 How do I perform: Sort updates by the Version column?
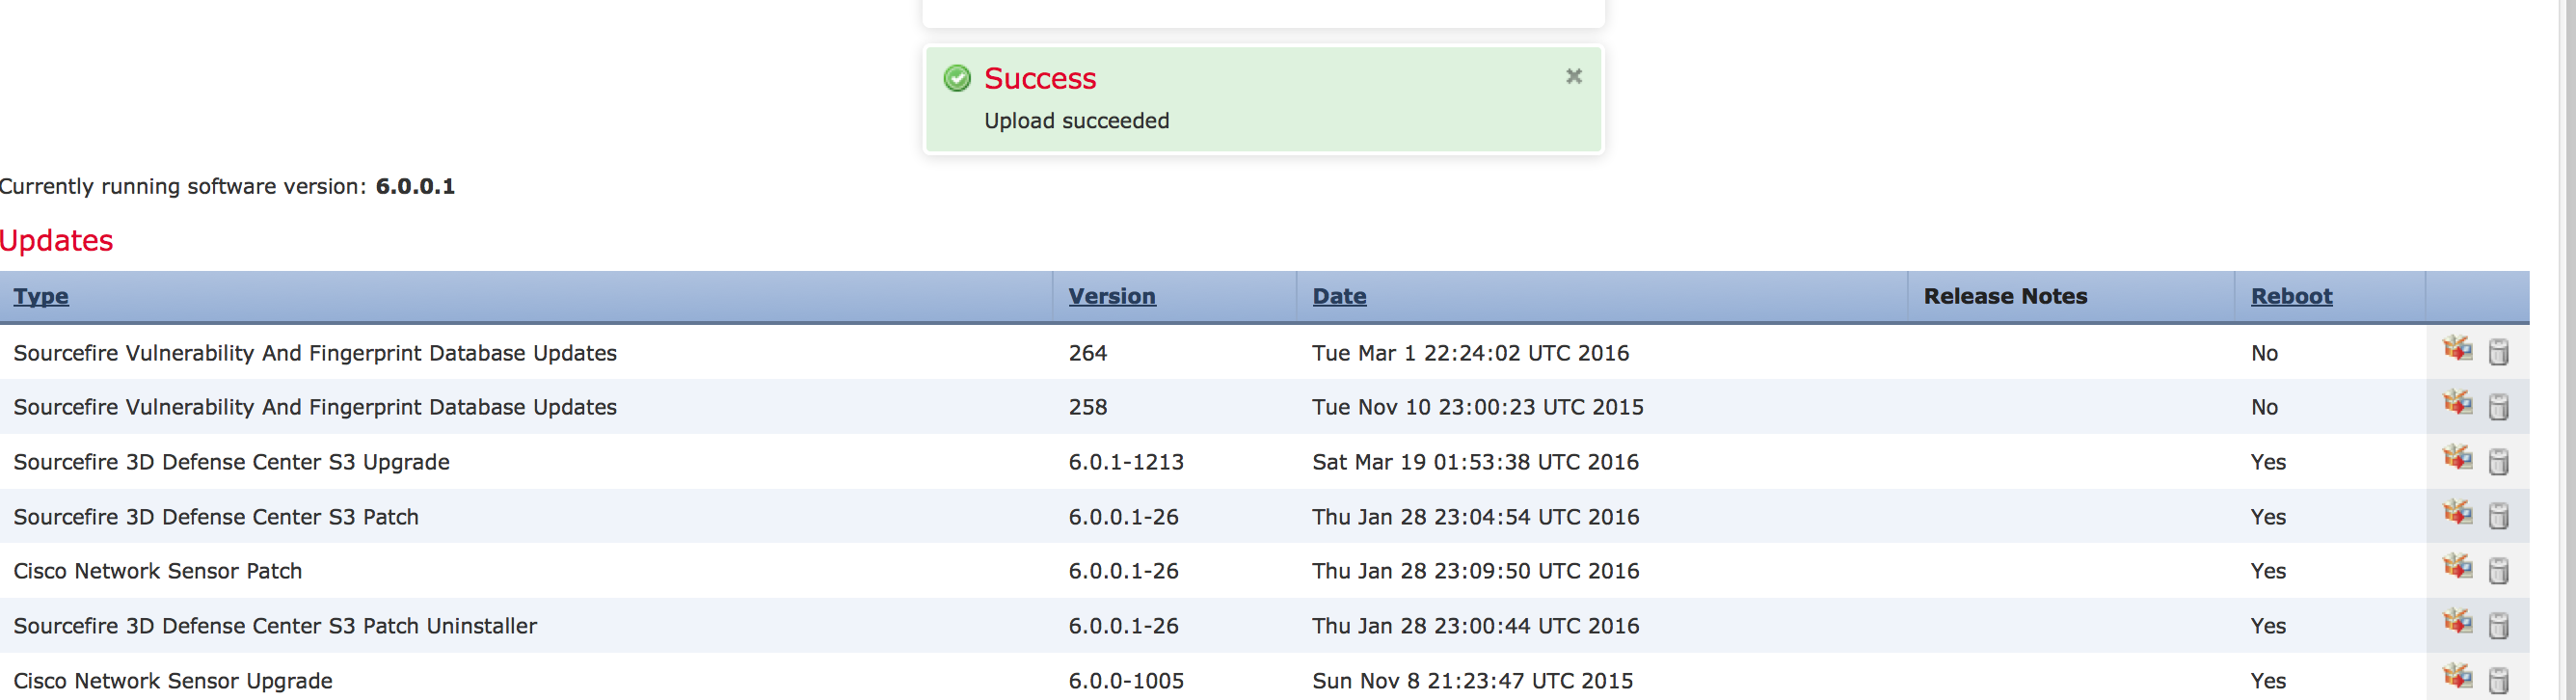click(x=1111, y=296)
